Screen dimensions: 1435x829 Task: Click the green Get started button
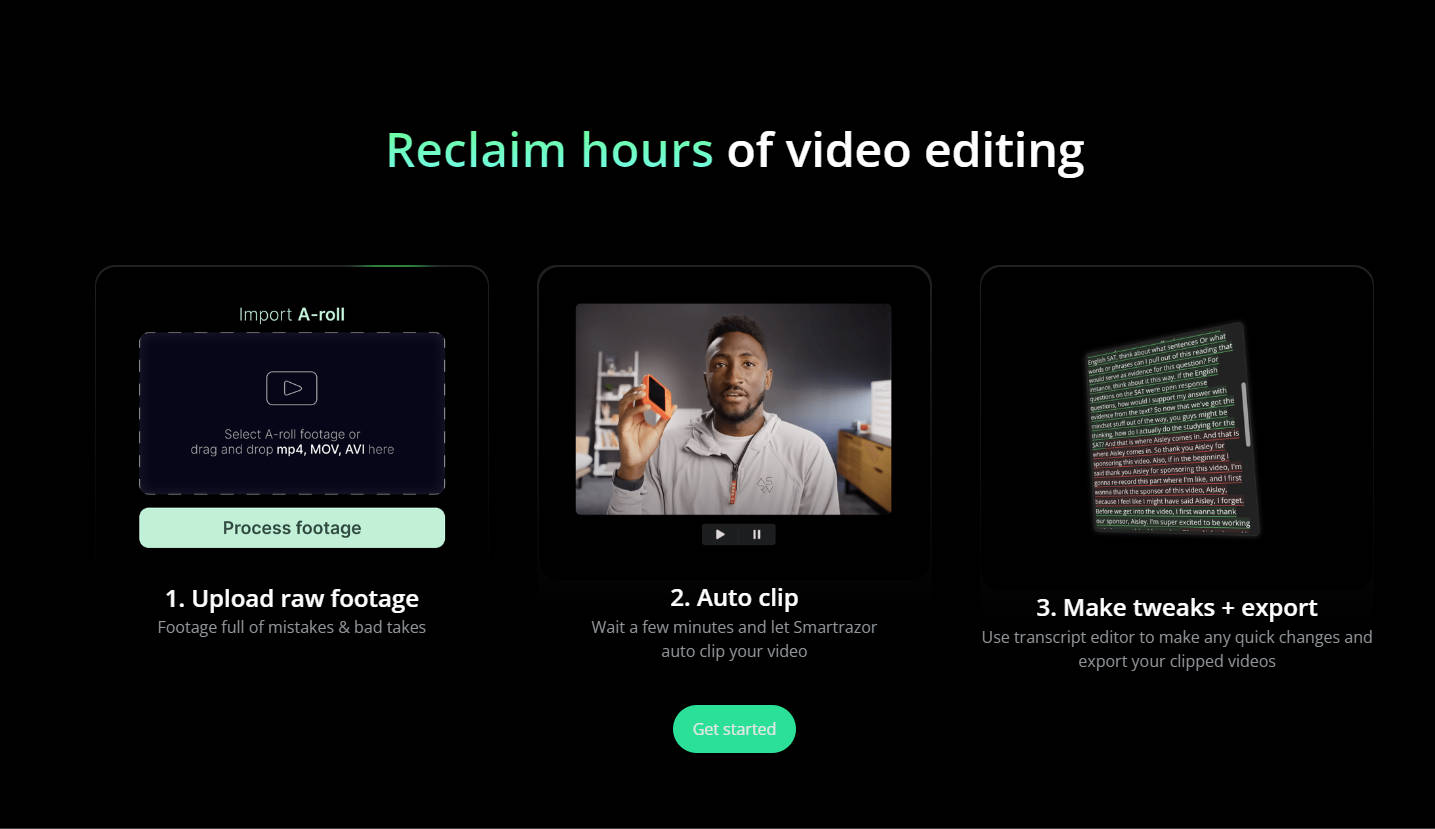tap(734, 729)
